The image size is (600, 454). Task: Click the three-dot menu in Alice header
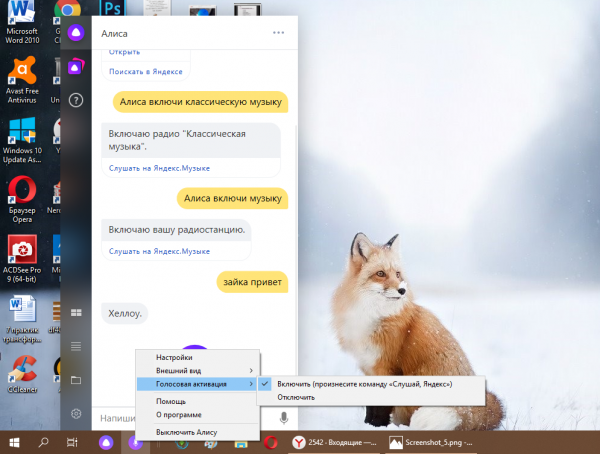click(278, 33)
